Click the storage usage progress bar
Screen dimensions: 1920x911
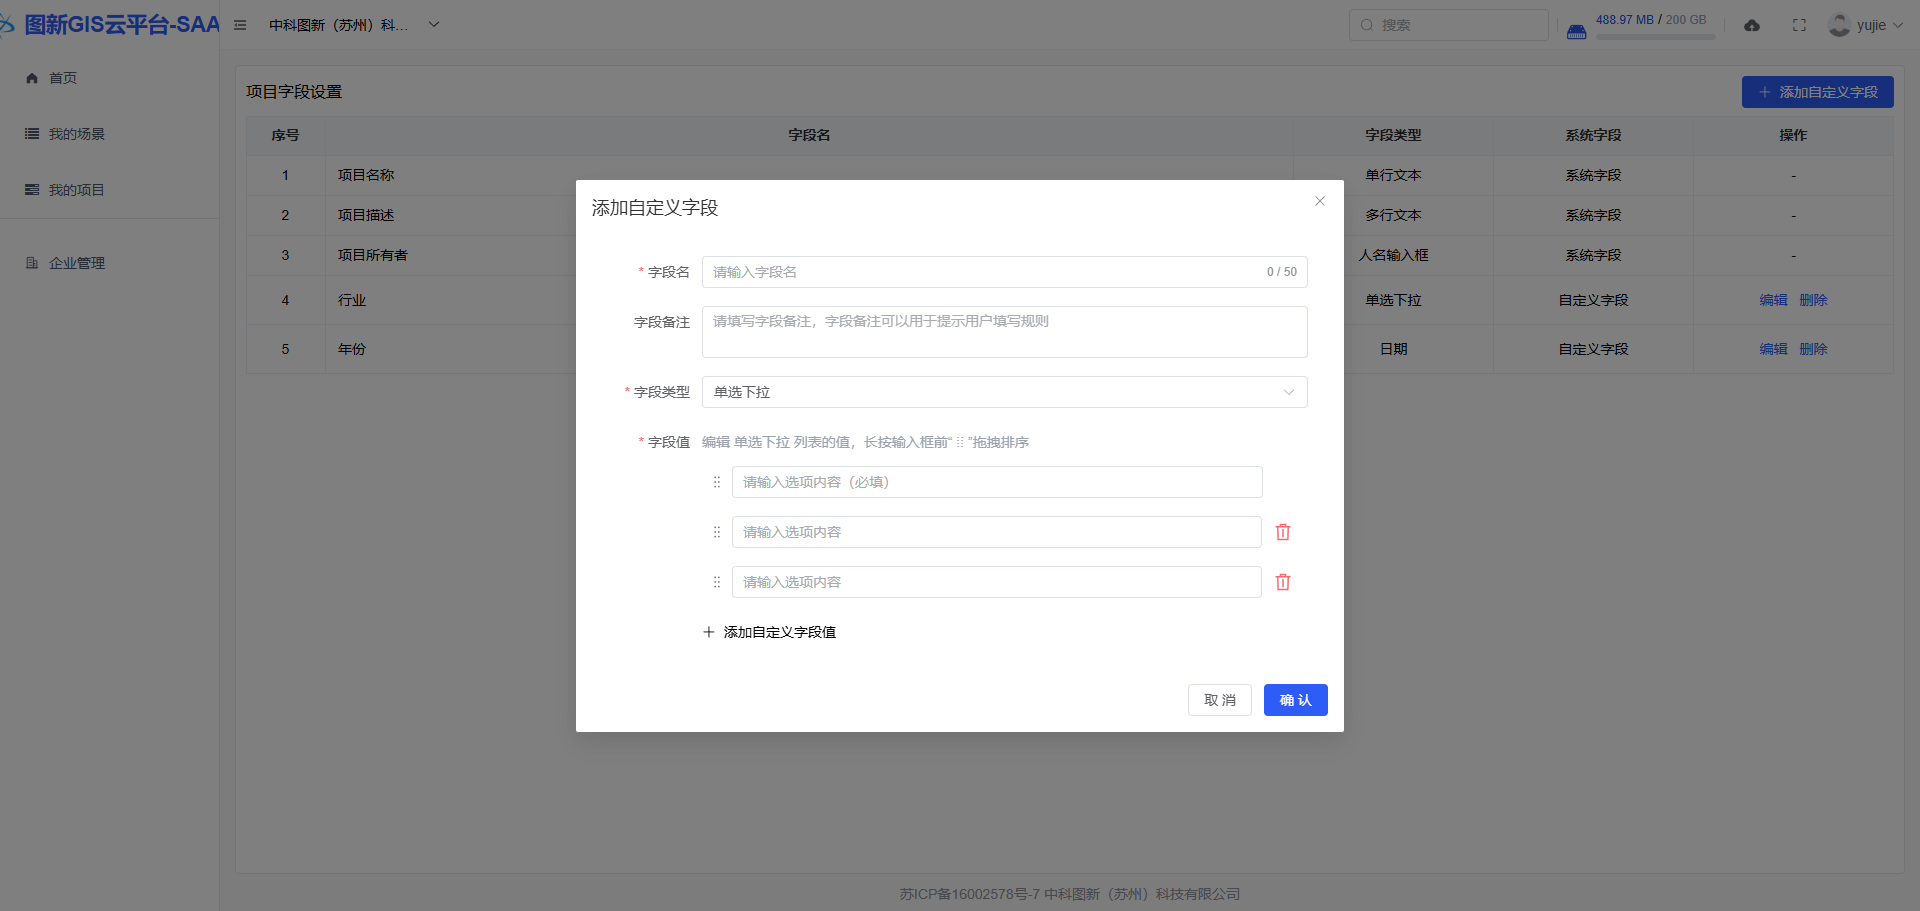tap(1655, 37)
